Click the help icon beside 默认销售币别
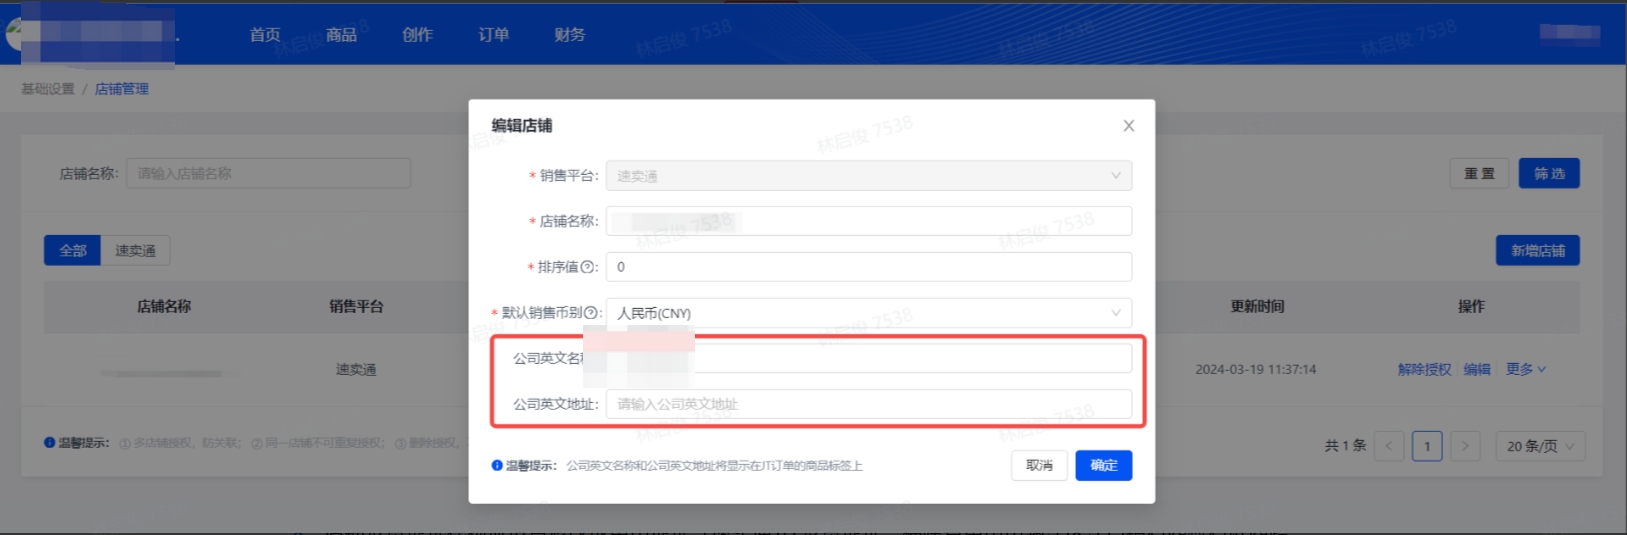Viewport: 1627px width, 535px height. 591,313
